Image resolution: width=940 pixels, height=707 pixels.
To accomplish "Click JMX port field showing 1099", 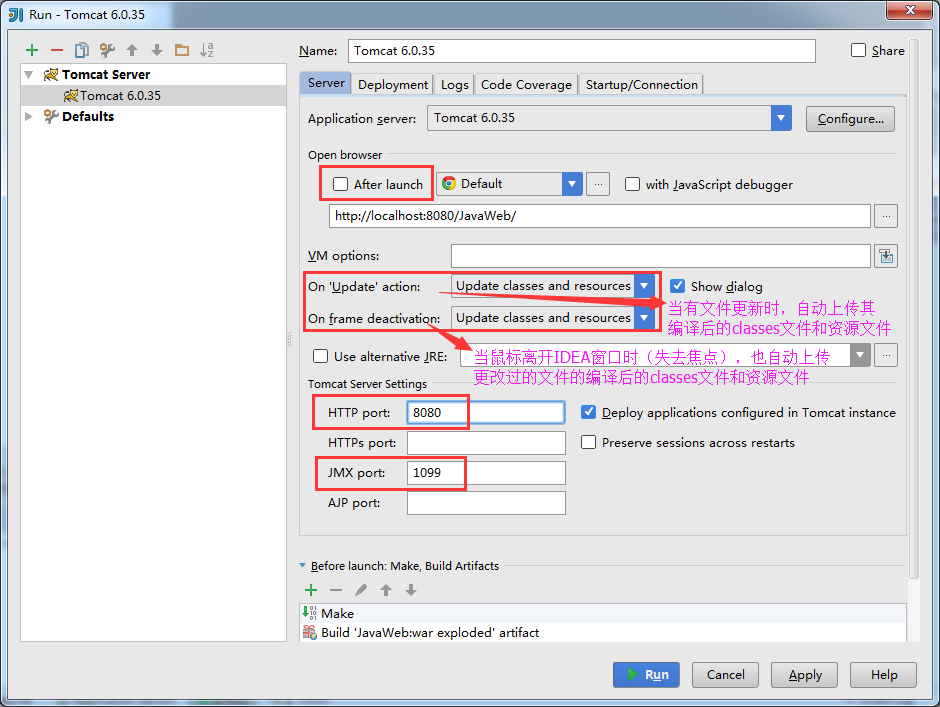I will click(486, 473).
